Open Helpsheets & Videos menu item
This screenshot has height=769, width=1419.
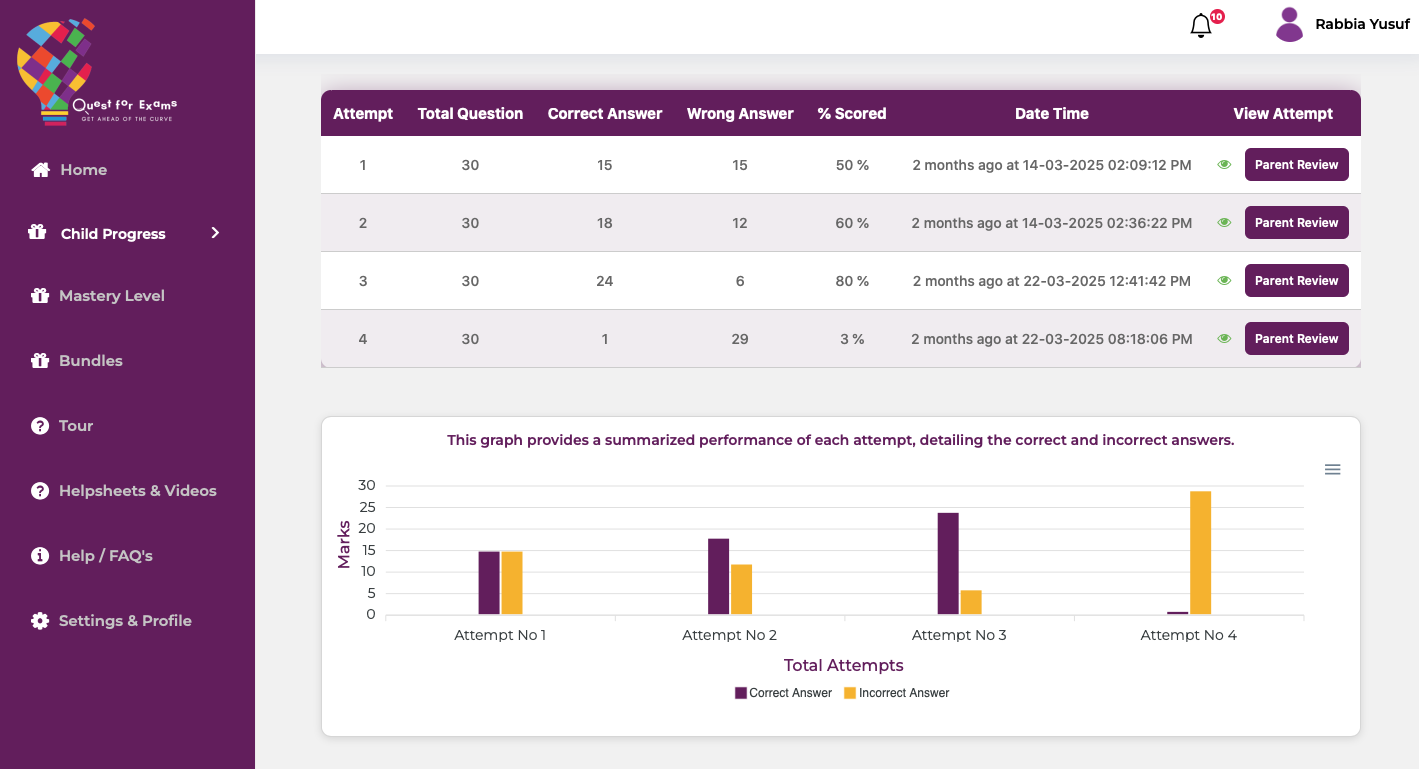click(x=137, y=491)
